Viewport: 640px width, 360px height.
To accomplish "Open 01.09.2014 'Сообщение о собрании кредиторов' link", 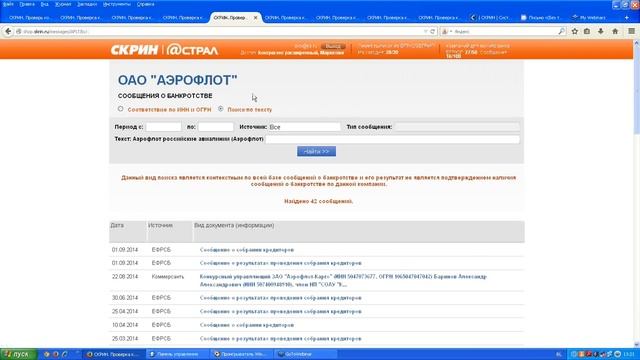I will [247, 250].
